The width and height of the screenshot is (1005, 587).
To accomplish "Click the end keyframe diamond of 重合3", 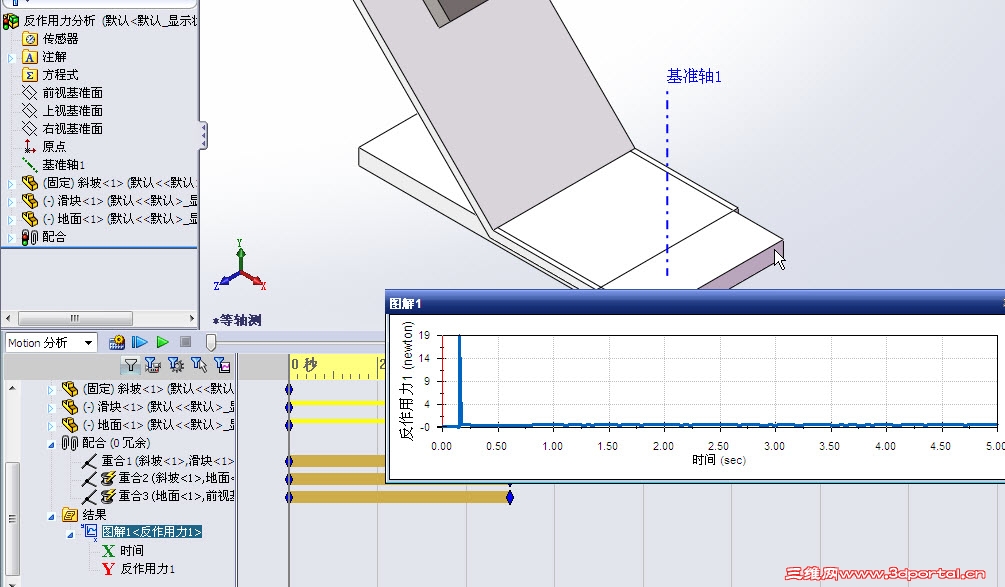I will (x=510, y=497).
